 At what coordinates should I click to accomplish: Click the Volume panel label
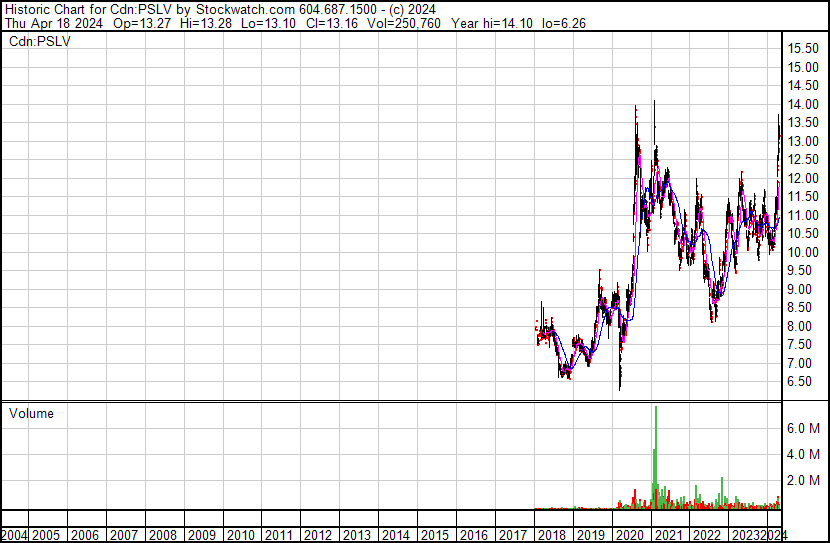pyautogui.click(x=31, y=414)
